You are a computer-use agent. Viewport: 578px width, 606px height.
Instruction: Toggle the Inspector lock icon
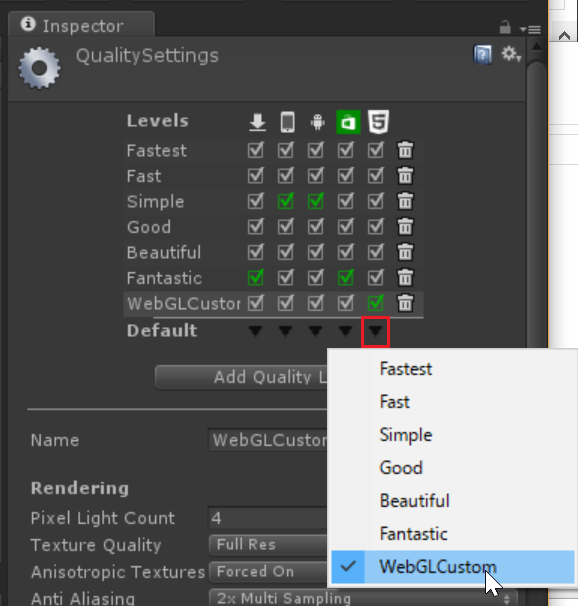coord(505,27)
